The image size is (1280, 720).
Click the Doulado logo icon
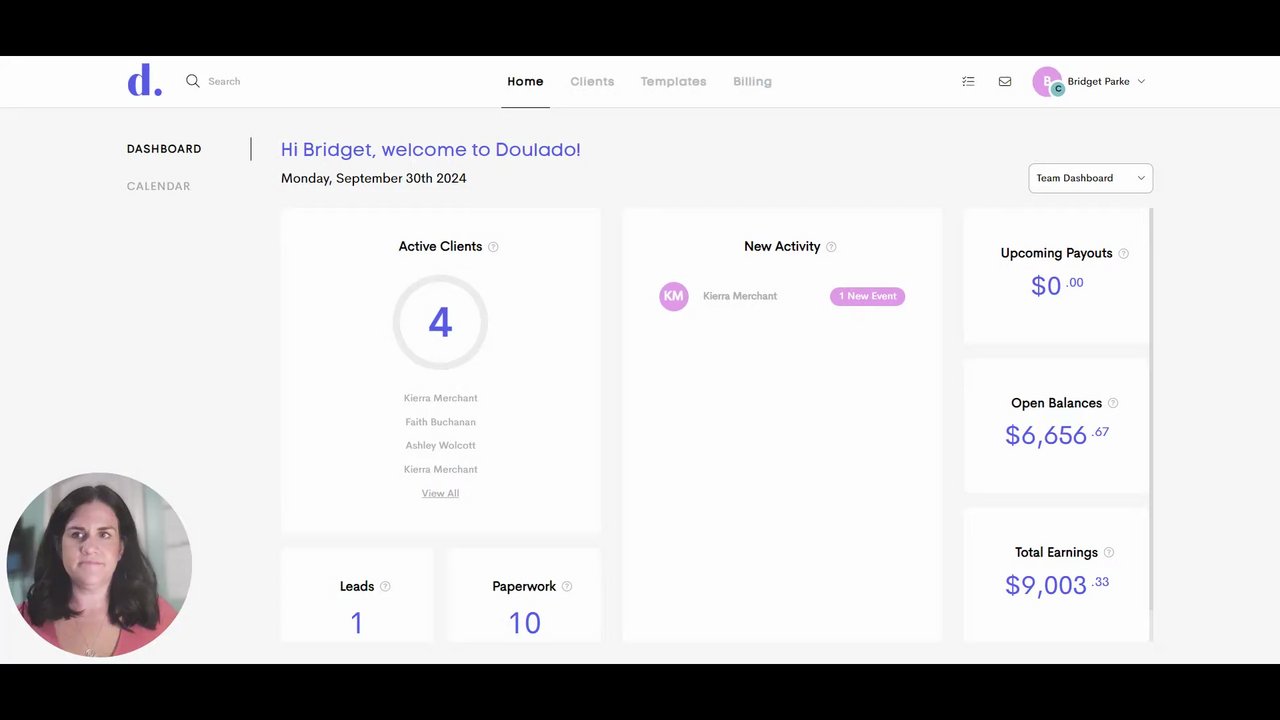144,80
